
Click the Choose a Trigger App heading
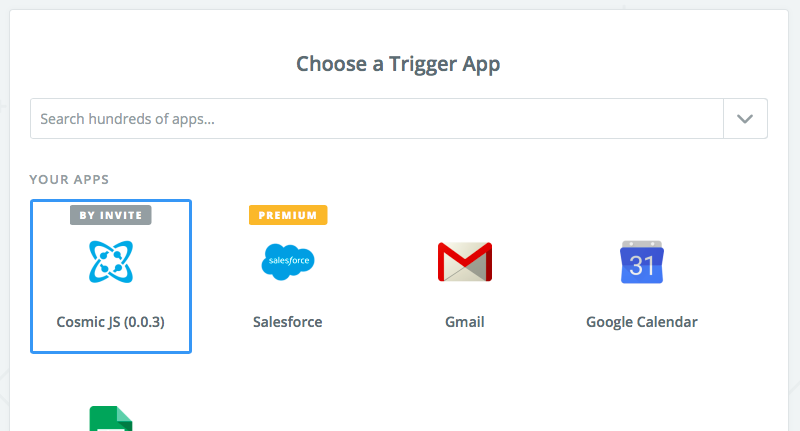pyautogui.click(x=398, y=65)
